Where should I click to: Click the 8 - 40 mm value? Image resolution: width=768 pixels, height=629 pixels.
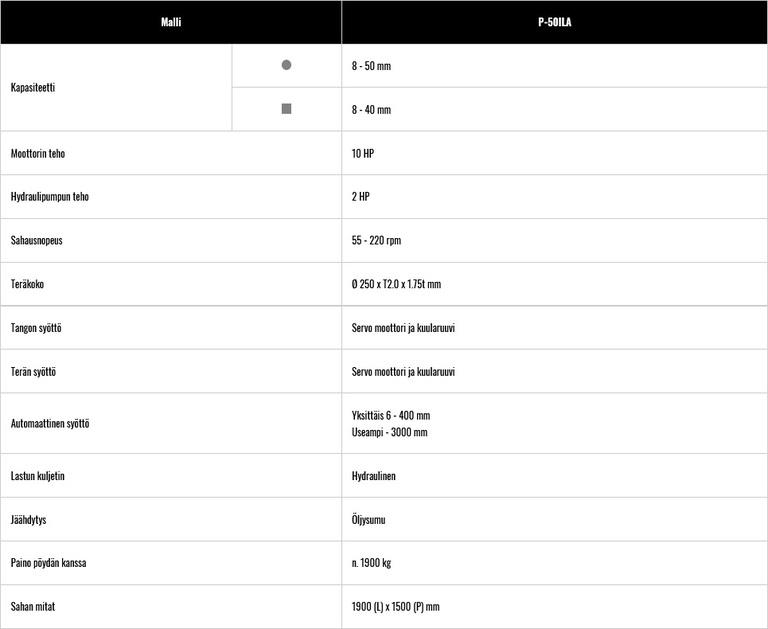[371, 110]
